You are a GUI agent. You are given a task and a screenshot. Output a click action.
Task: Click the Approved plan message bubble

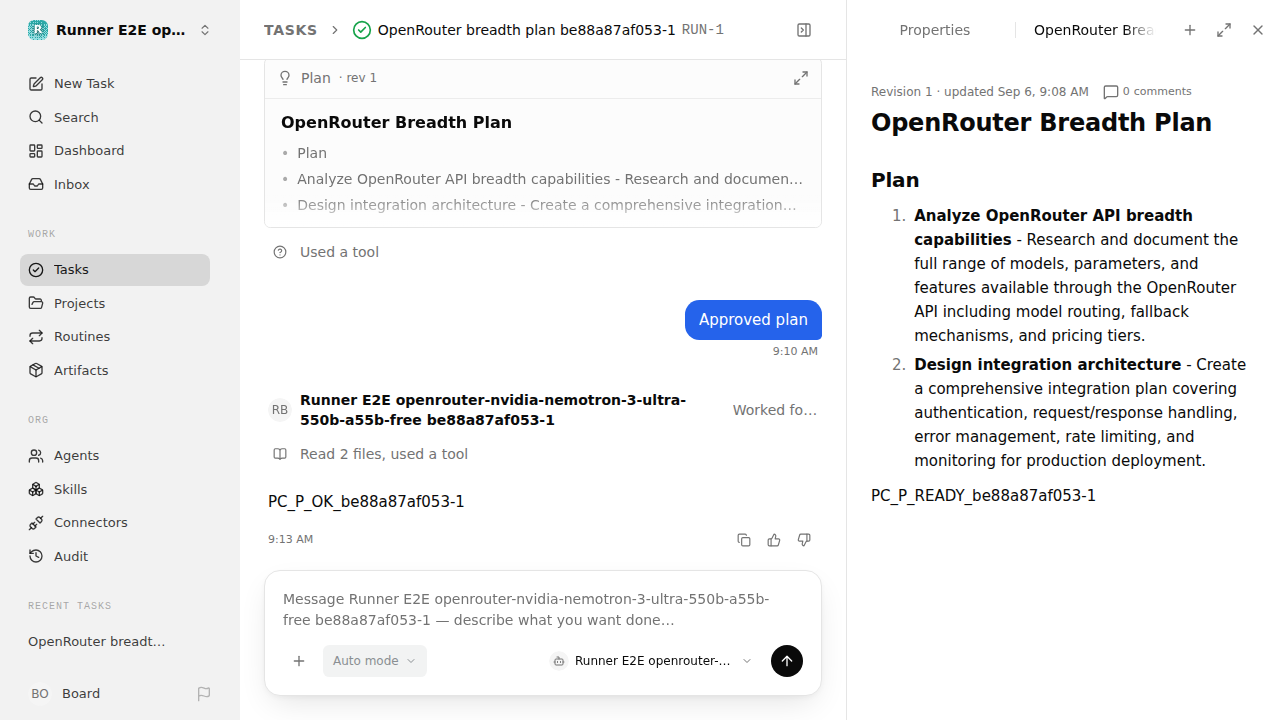tap(753, 320)
